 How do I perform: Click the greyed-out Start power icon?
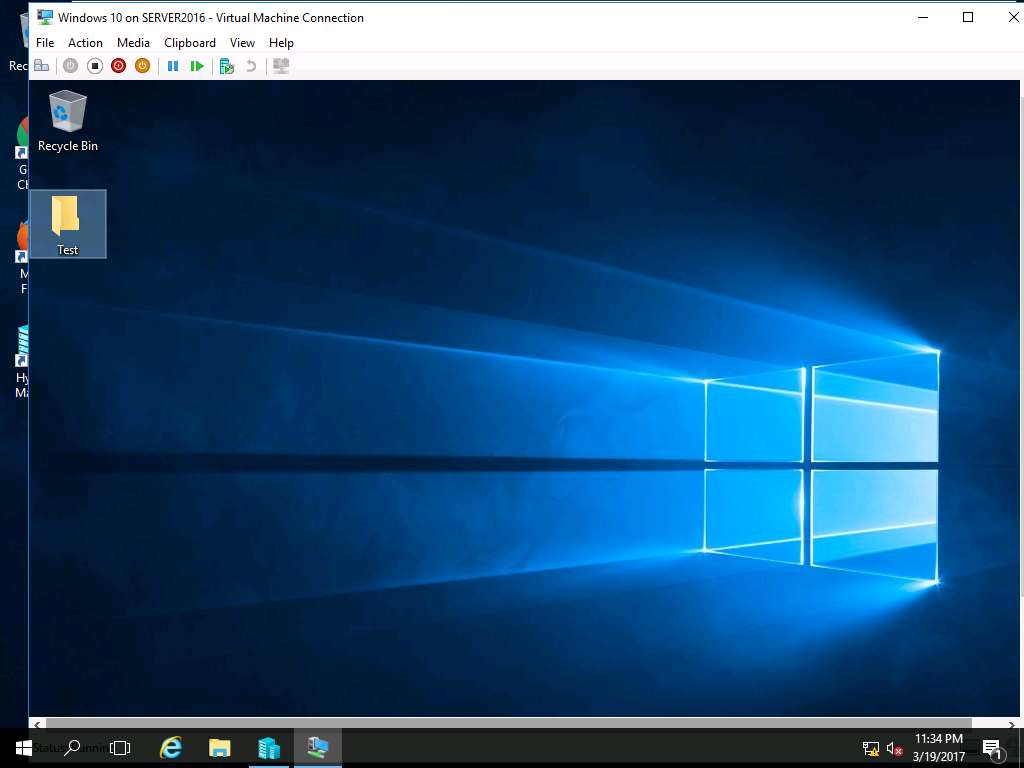(x=71, y=66)
